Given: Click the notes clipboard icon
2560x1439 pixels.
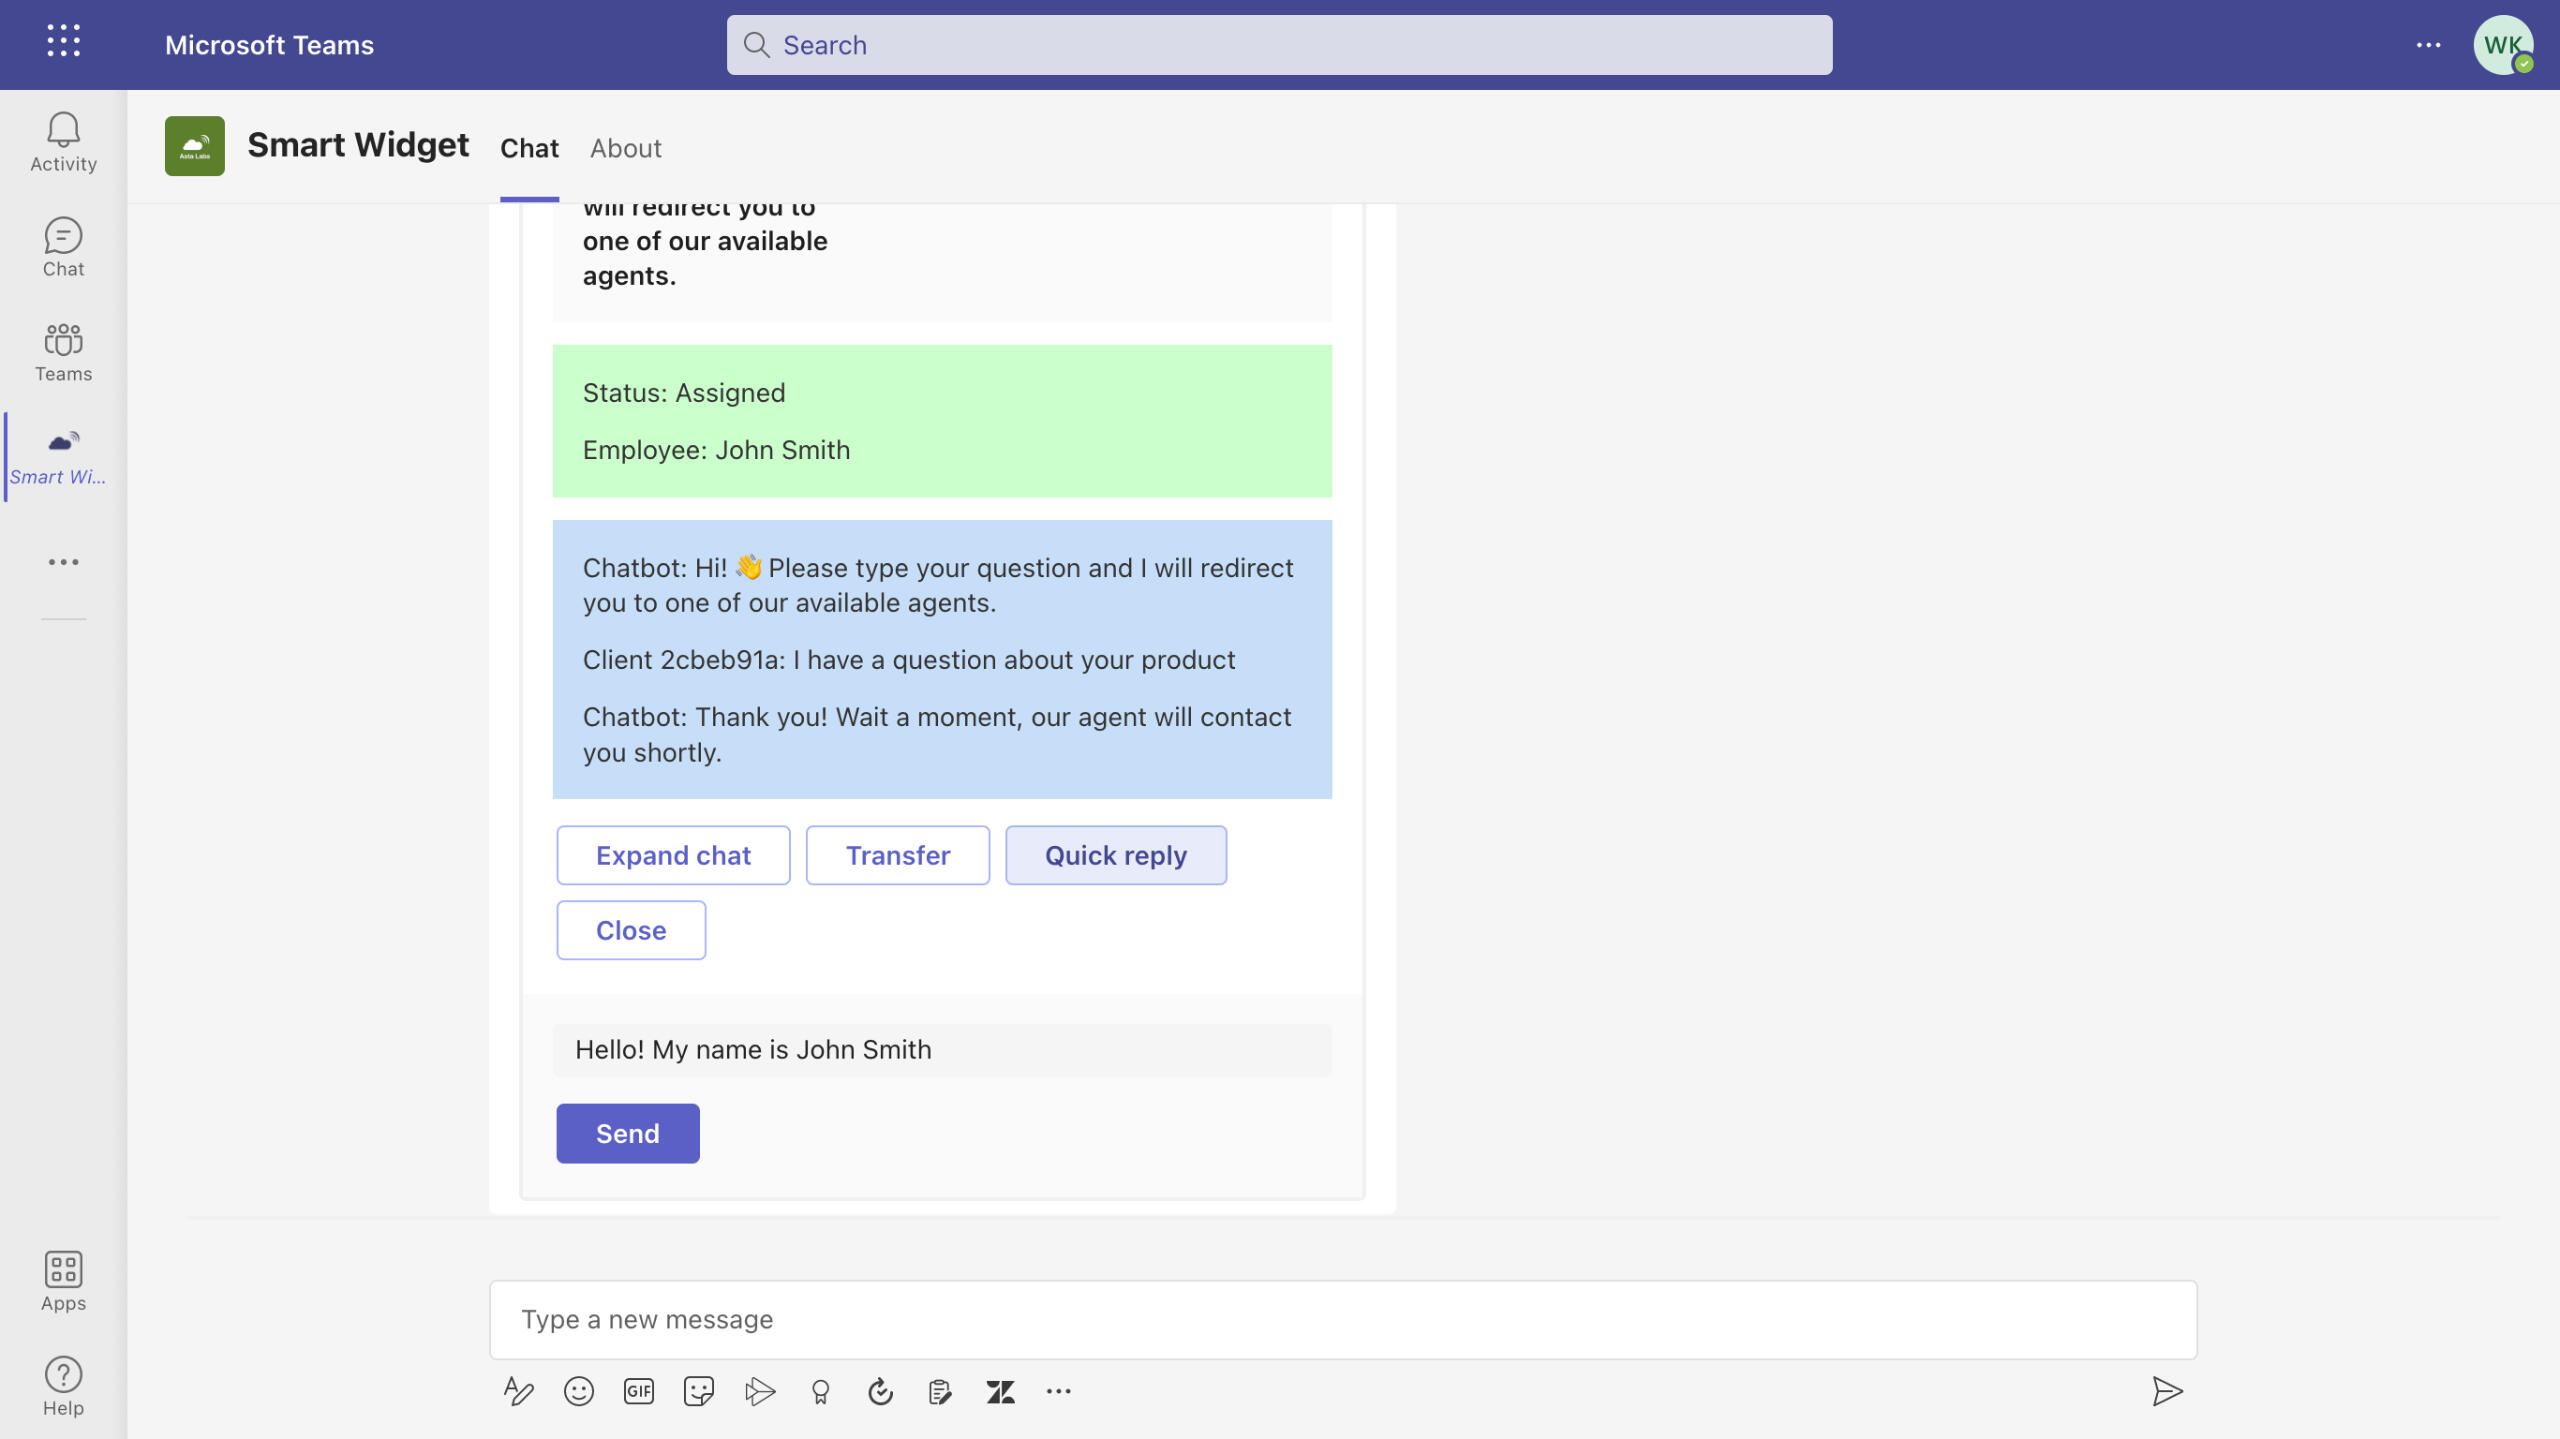Looking at the screenshot, I should [x=940, y=1391].
